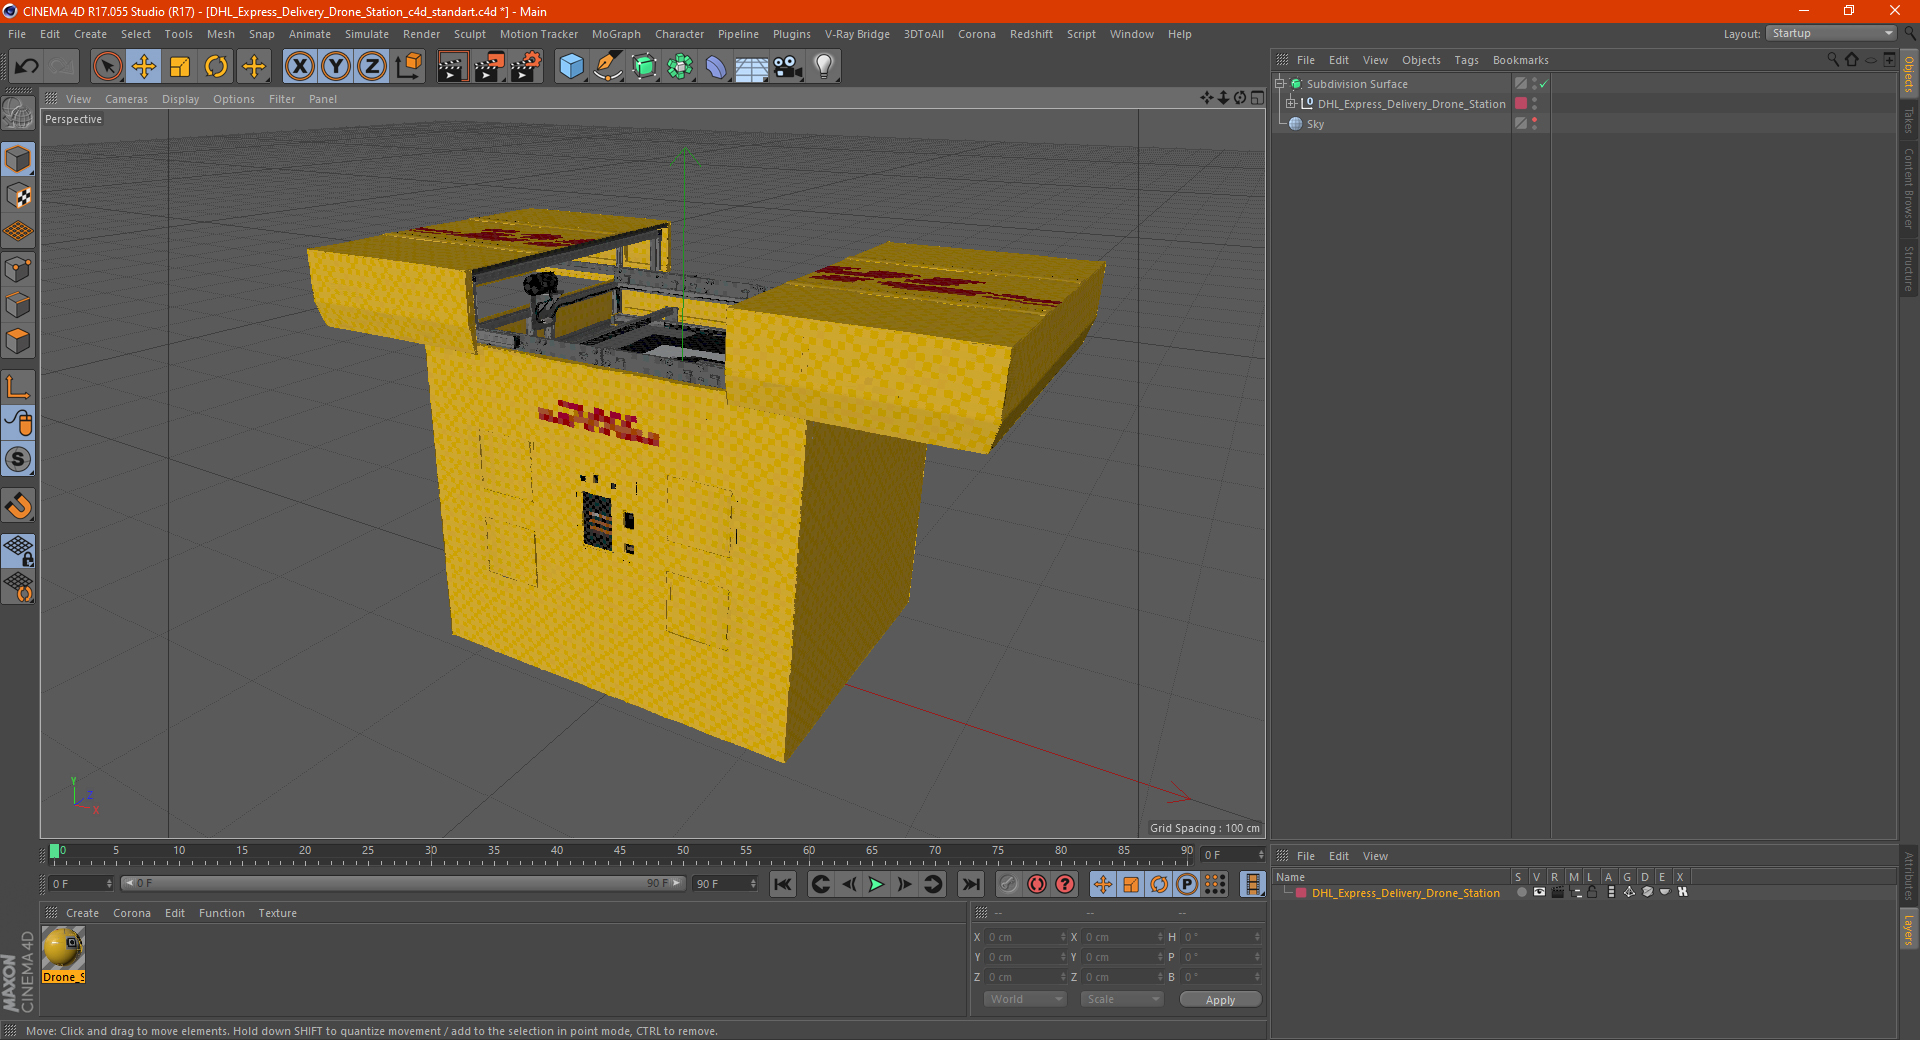
Task: Open viewport Cameras menu
Action: [x=126, y=99]
